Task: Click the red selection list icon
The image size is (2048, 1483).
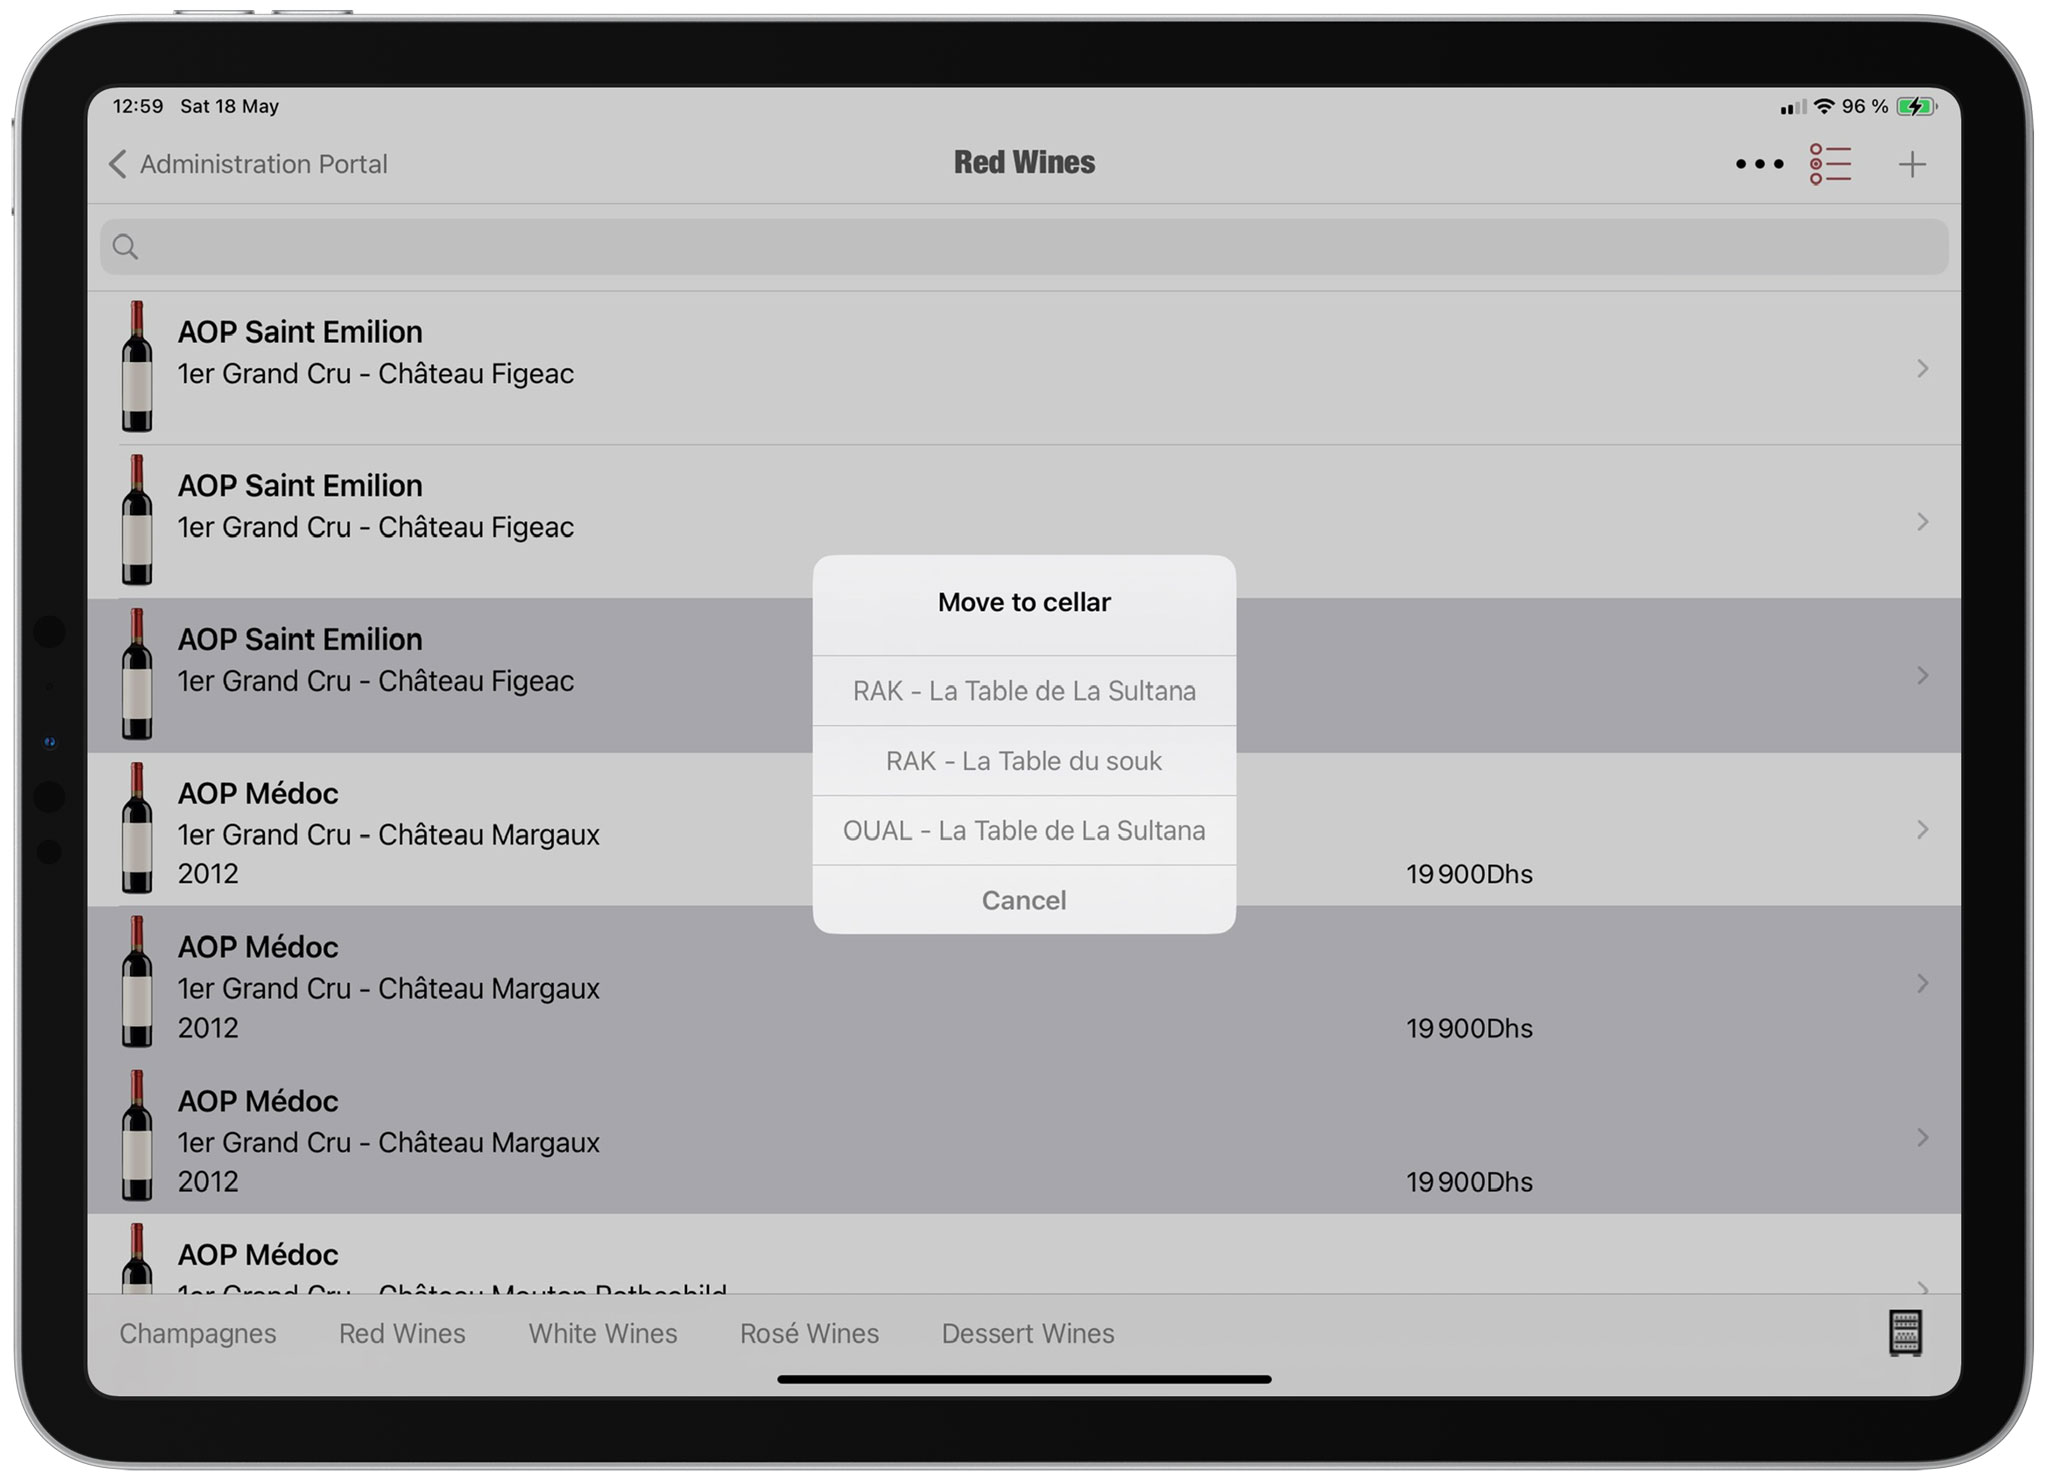Action: 1830,164
